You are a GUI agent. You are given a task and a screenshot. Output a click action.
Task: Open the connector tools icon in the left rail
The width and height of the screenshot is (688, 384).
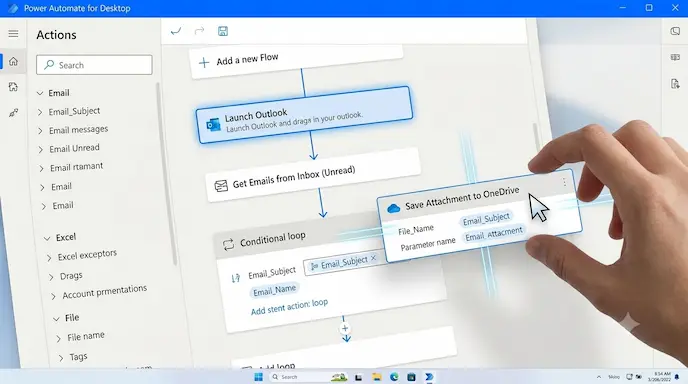(14, 113)
